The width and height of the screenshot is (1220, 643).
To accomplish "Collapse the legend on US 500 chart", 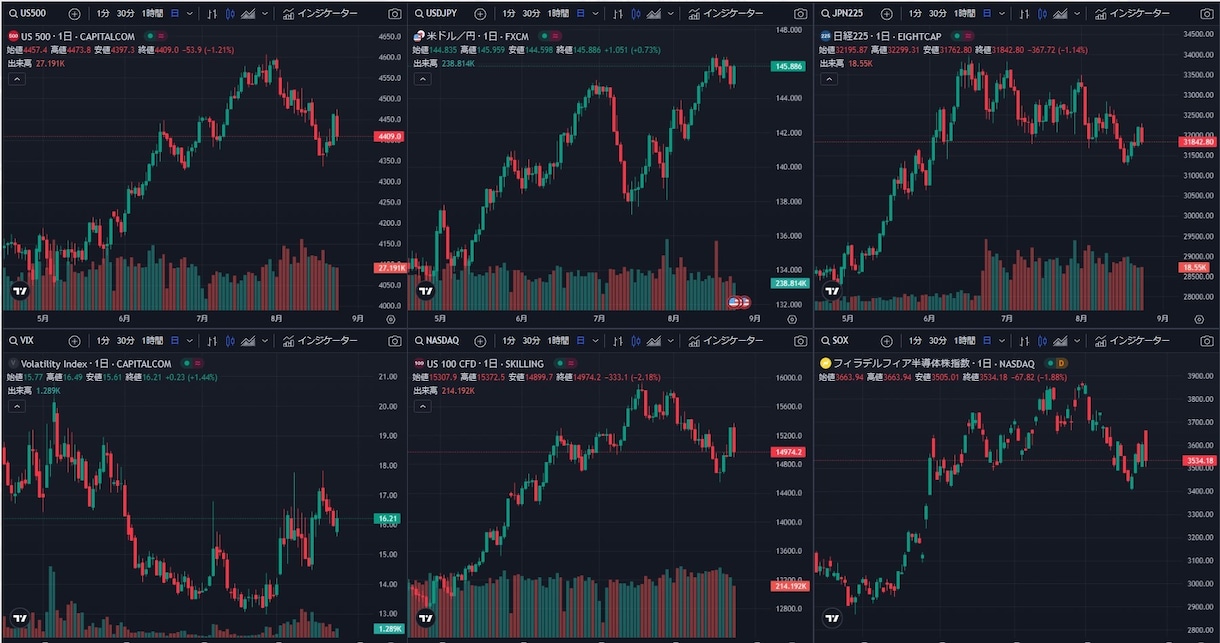I will pyautogui.click(x=16, y=80).
